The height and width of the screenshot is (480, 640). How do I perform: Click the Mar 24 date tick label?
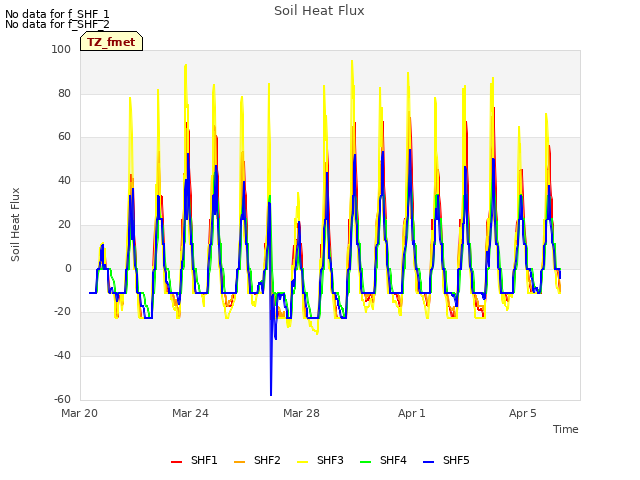tap(190, 413)
